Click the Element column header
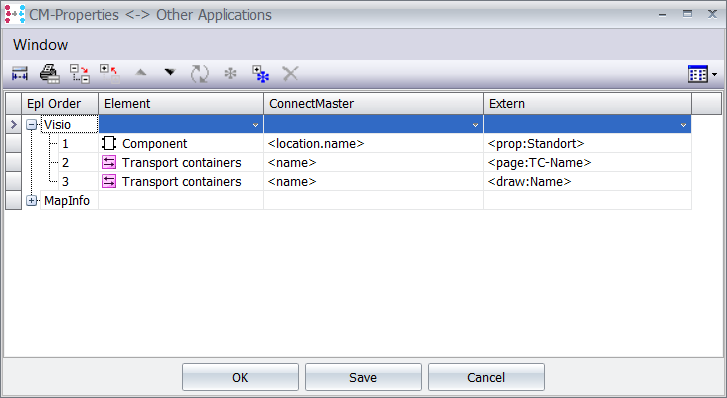This screenshot has height=398, width=727. coord(181,103)
